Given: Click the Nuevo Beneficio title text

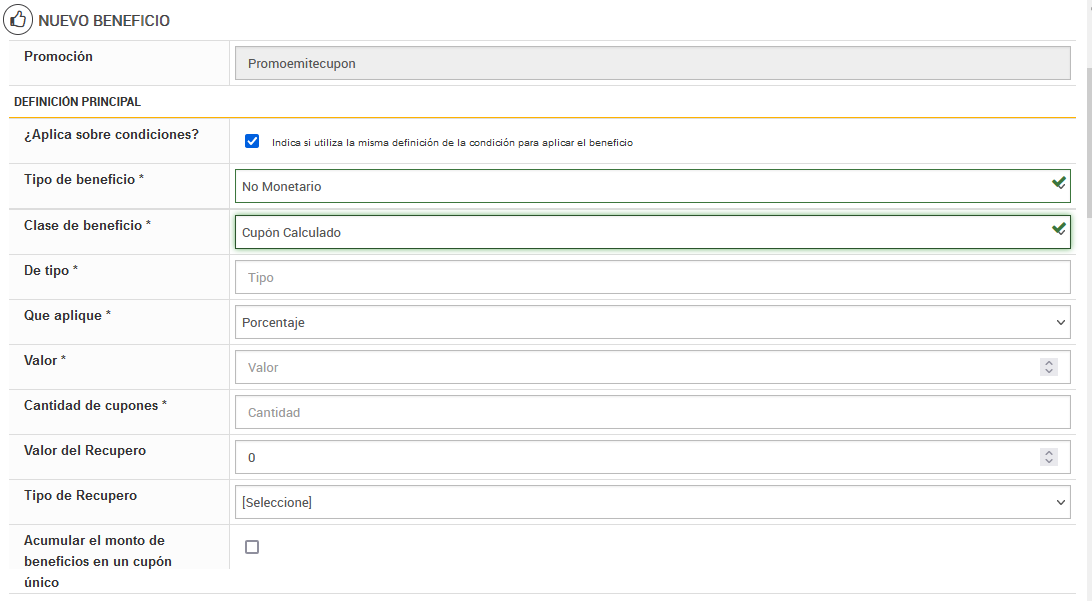Looking at the screenshot, I should 104,21.
